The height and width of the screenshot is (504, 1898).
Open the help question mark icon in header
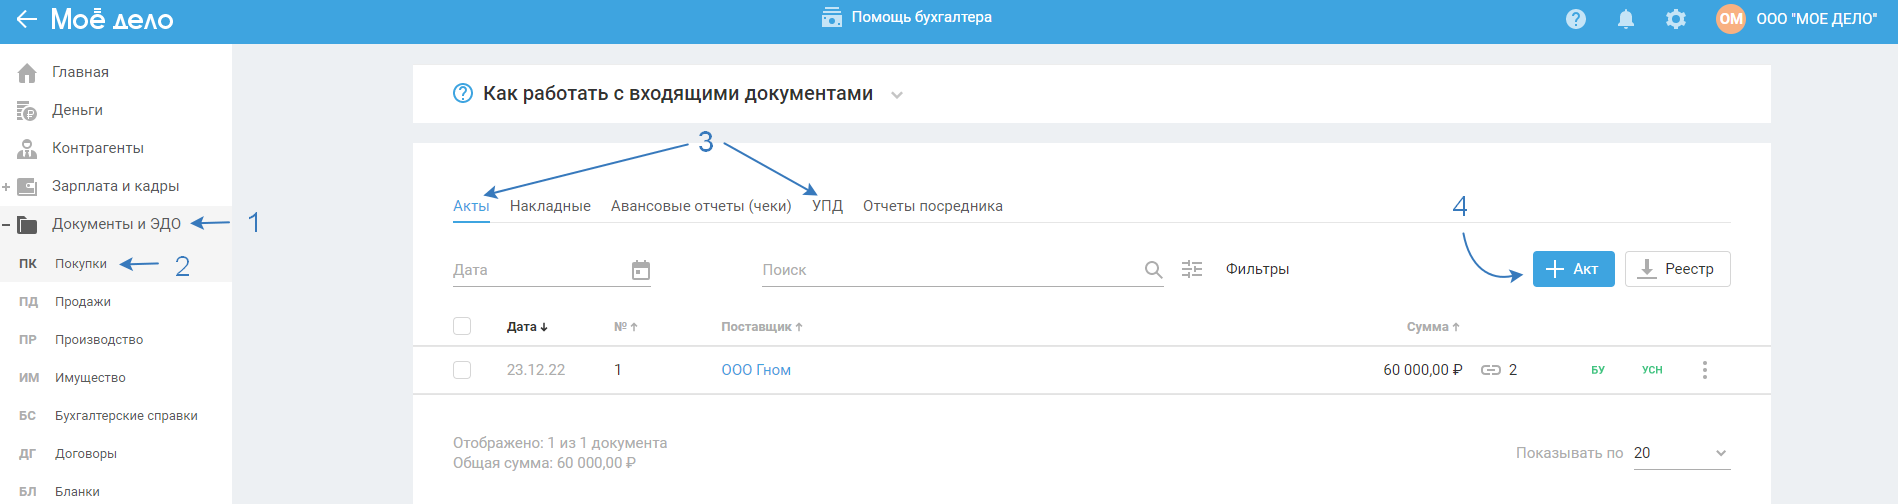click(1576, 19)
